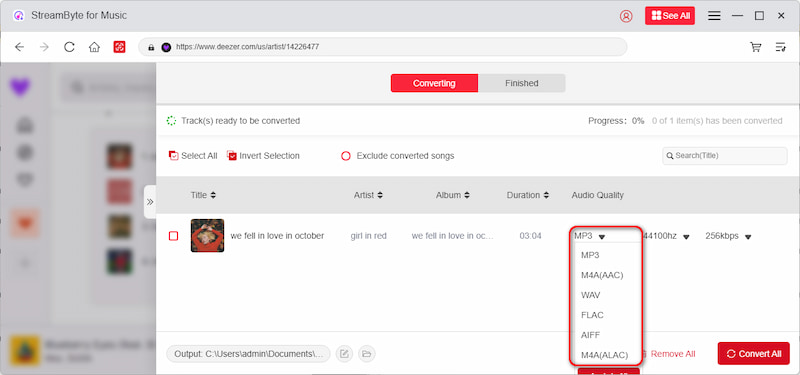Choose M4A(AAC) from the format list
Screen dimensions: 800x375
[x=602, y=275]
